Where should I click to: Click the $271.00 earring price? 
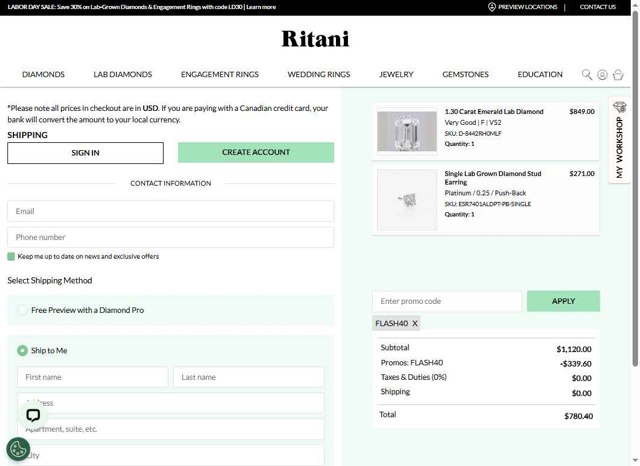[x=582, y=173]
